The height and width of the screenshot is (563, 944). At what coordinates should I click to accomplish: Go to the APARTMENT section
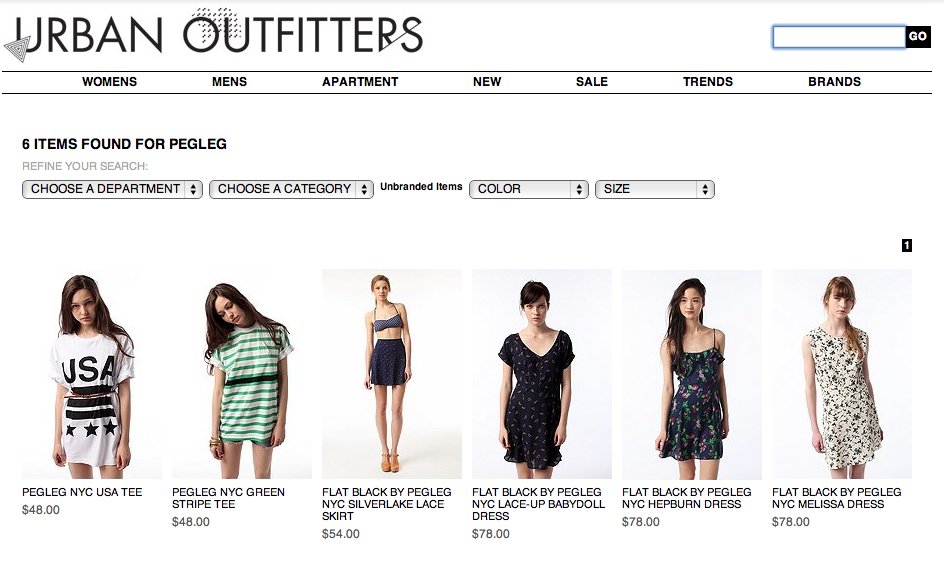point(360,82)
